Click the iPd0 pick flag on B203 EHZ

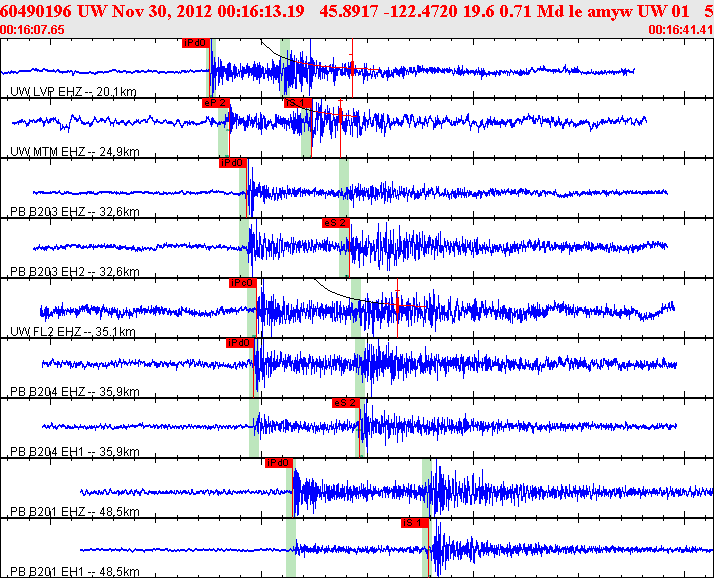(x=233, y=163)
